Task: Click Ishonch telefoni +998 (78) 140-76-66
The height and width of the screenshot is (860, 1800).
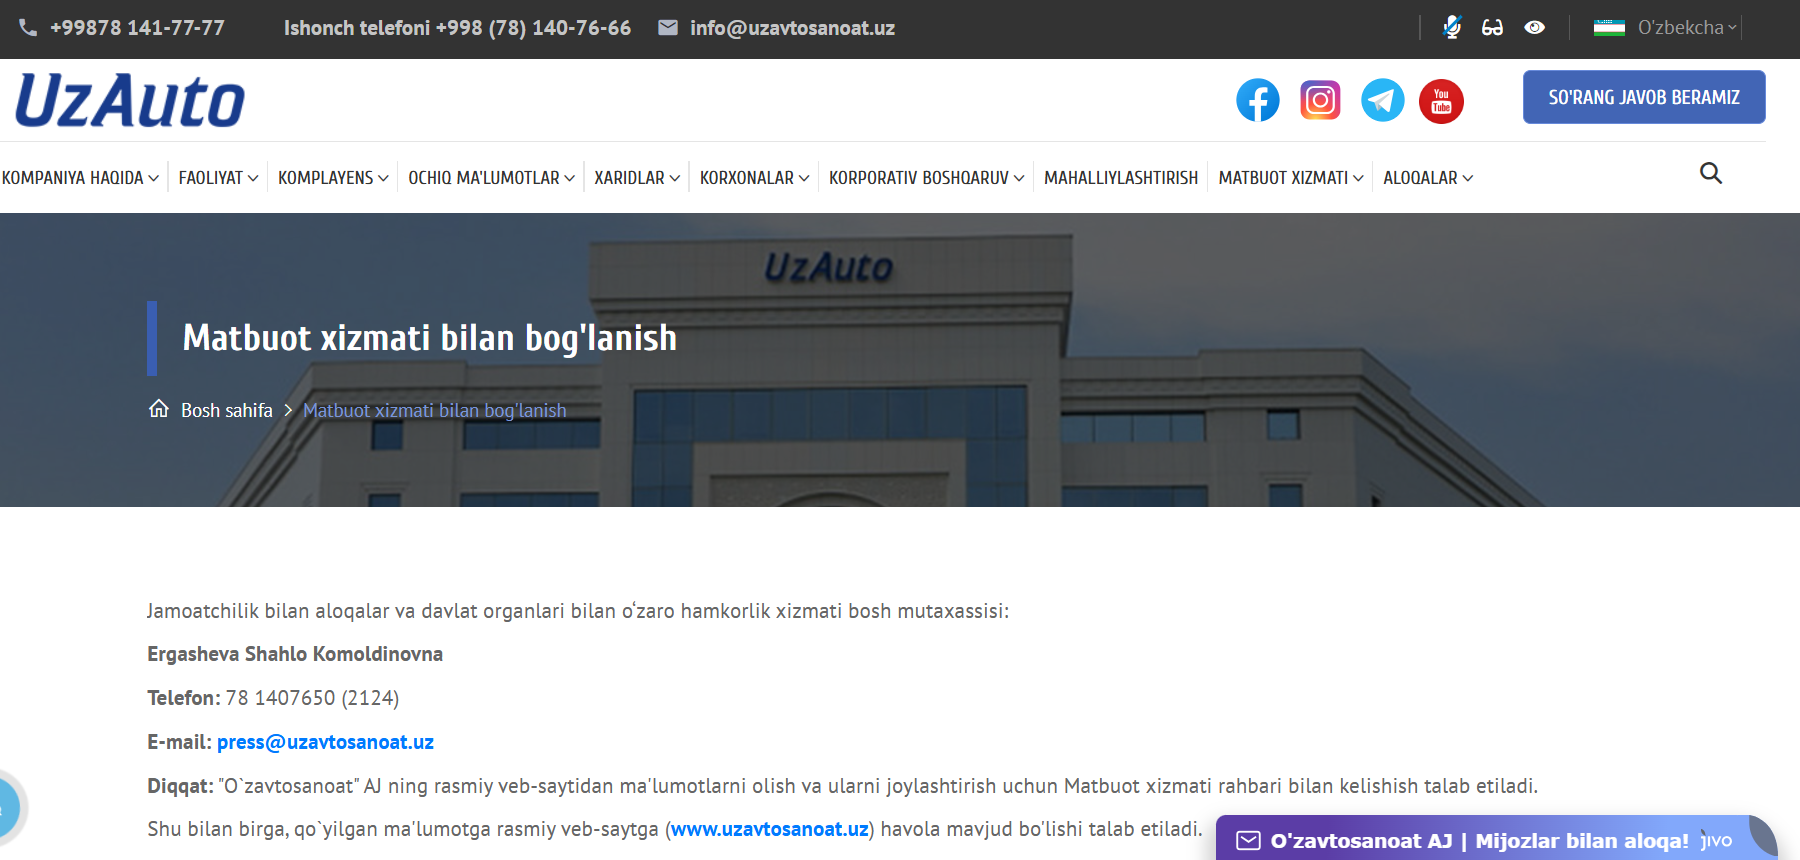Action: tap(457, 28)
